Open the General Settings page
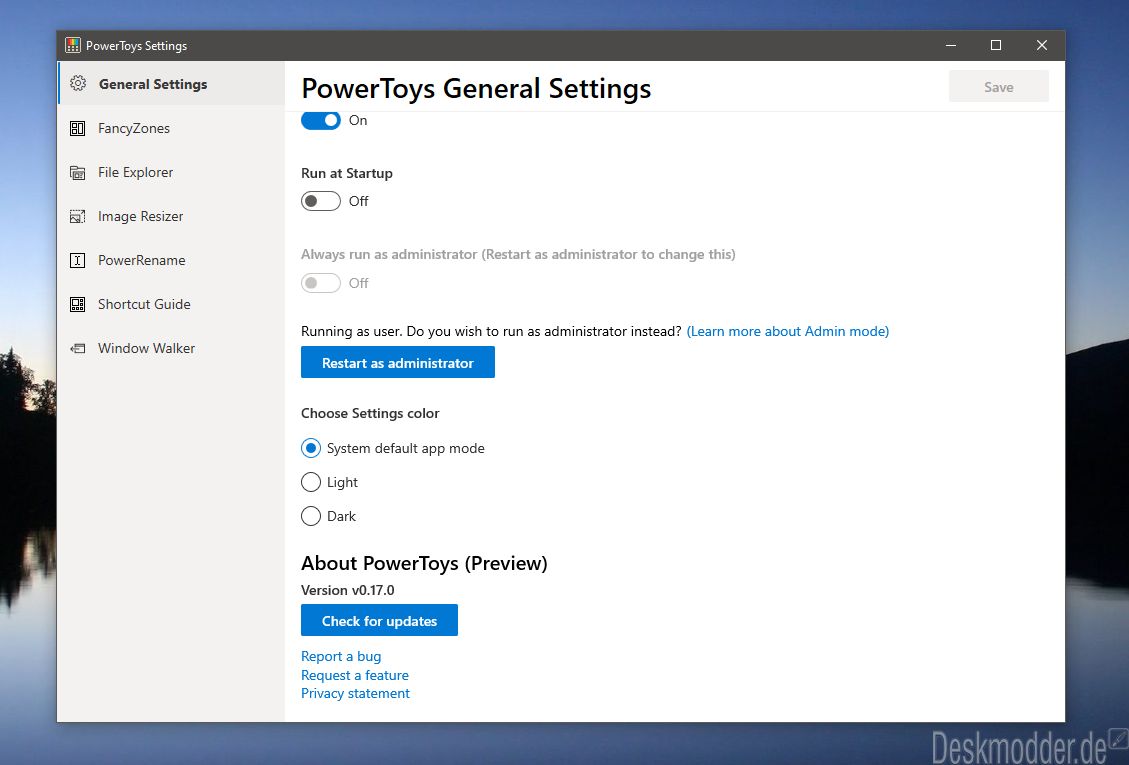Viewport: 1129px width, 765px height. [171, 84]
